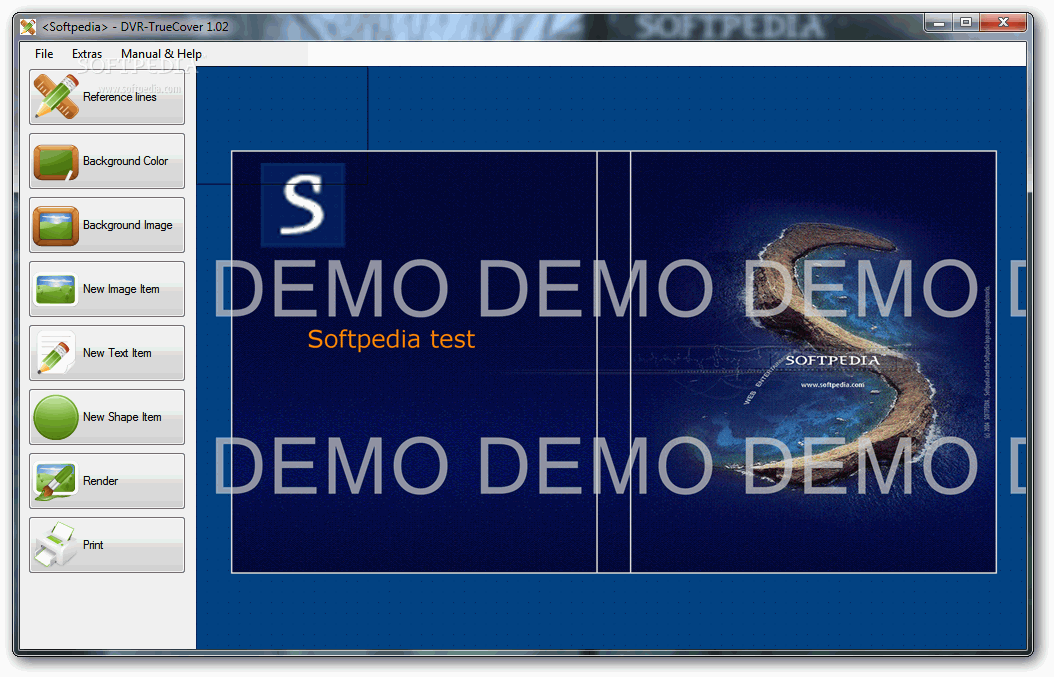Viewport: 1054px width, 677px height.
Task: Click the Print button label
Action: click(93, 545)
